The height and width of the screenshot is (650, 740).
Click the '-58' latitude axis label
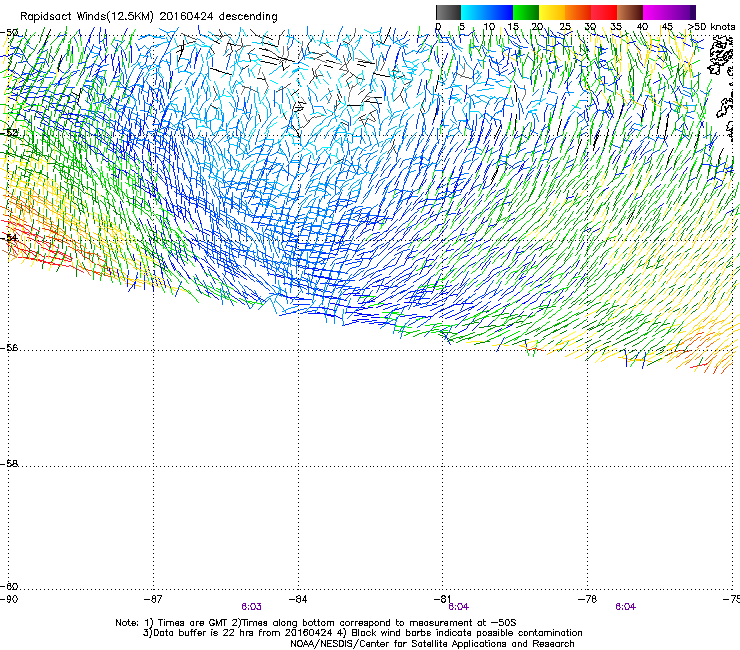coord(9,464)
